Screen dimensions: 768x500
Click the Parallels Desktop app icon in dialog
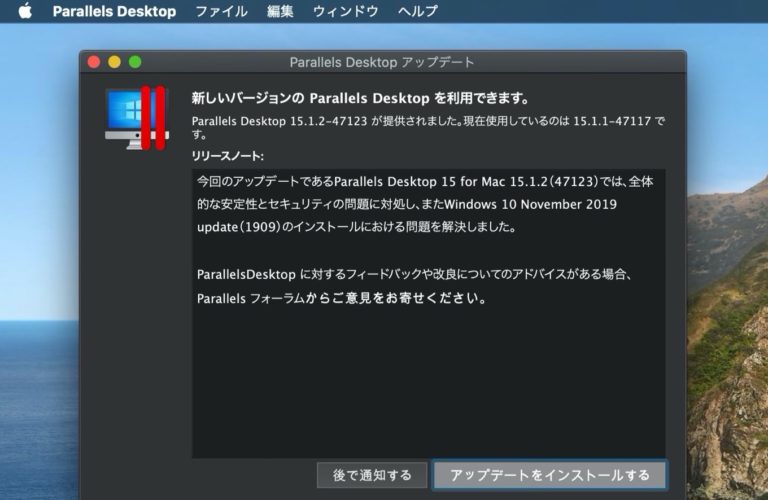coord(136,118)
